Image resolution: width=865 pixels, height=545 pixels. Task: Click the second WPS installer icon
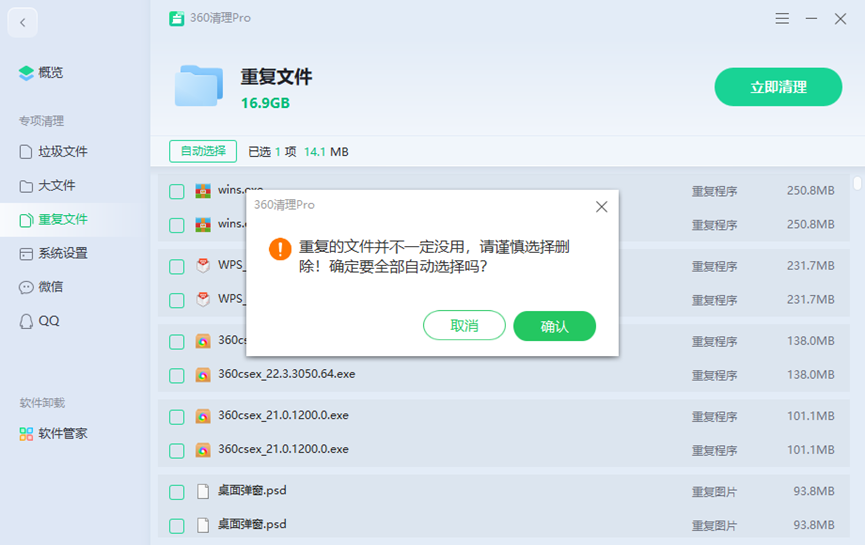pos(203,300)
